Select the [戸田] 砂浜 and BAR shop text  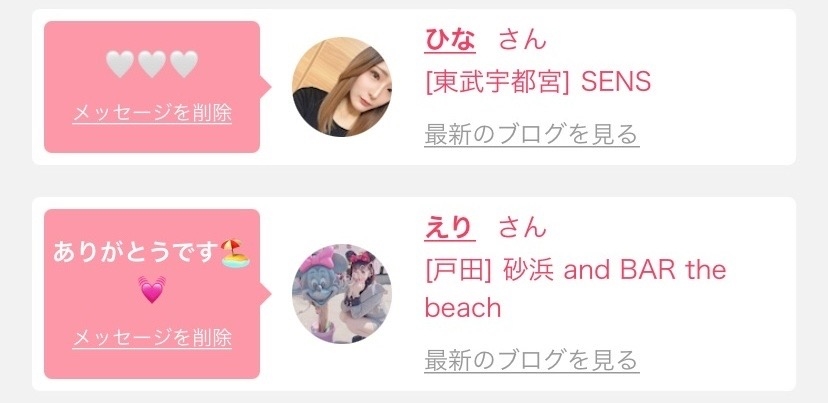(576, 289)
